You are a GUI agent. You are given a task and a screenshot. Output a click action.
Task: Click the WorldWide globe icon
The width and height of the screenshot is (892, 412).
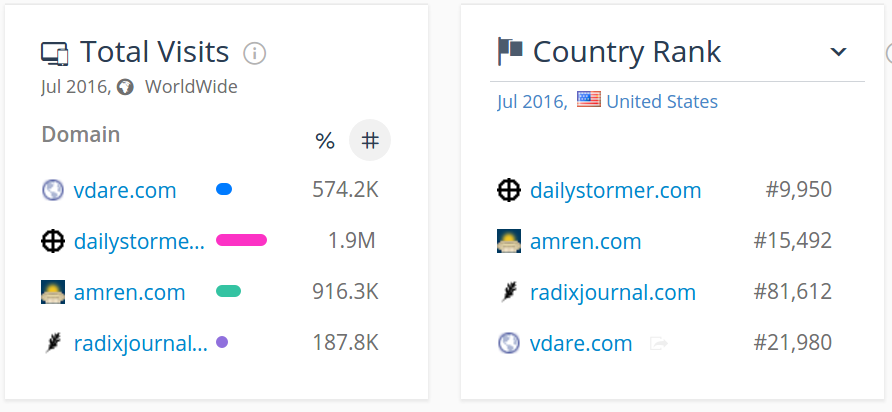pos(125,87)
